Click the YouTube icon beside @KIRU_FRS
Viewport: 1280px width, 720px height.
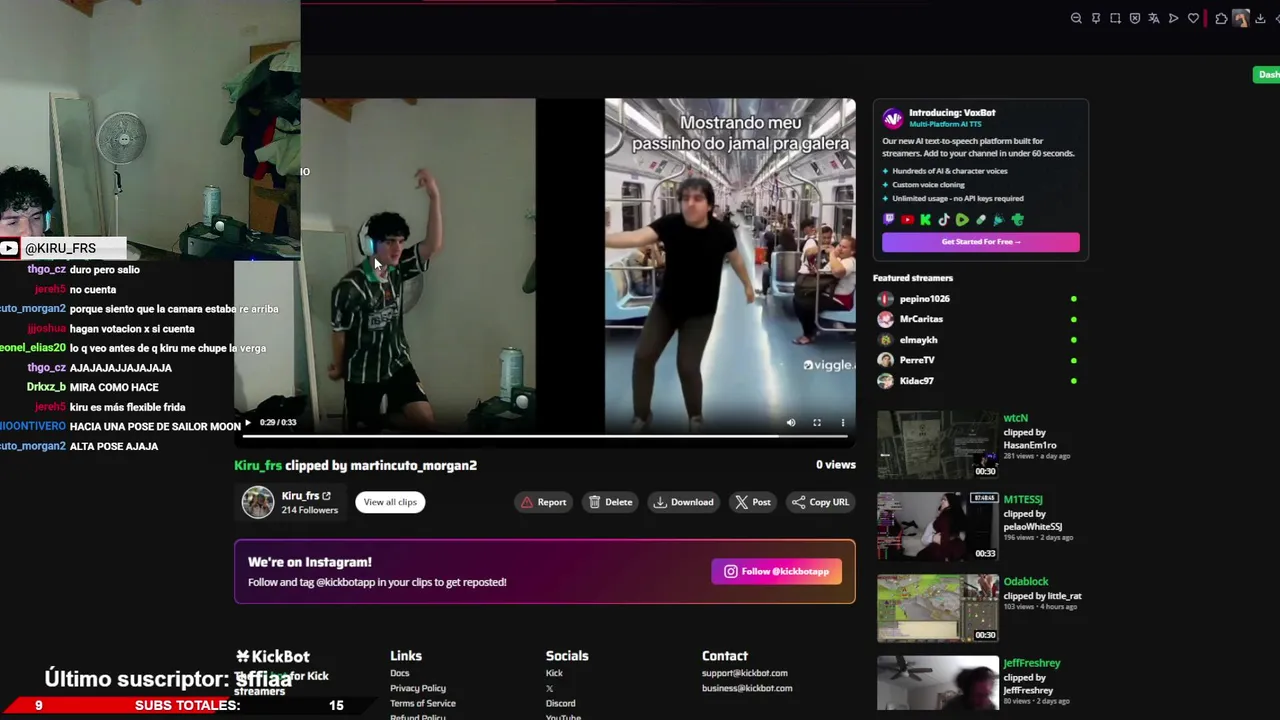(9, 248)
